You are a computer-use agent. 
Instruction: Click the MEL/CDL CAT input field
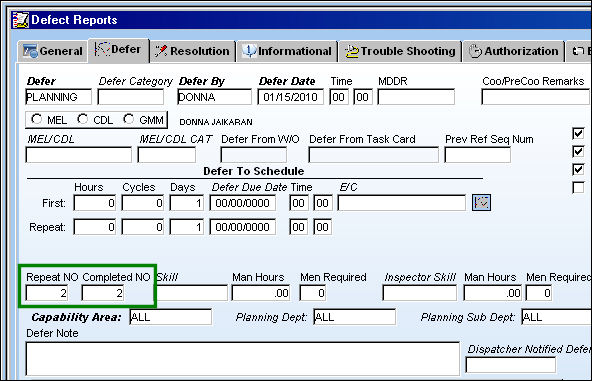tap(166, 155)
